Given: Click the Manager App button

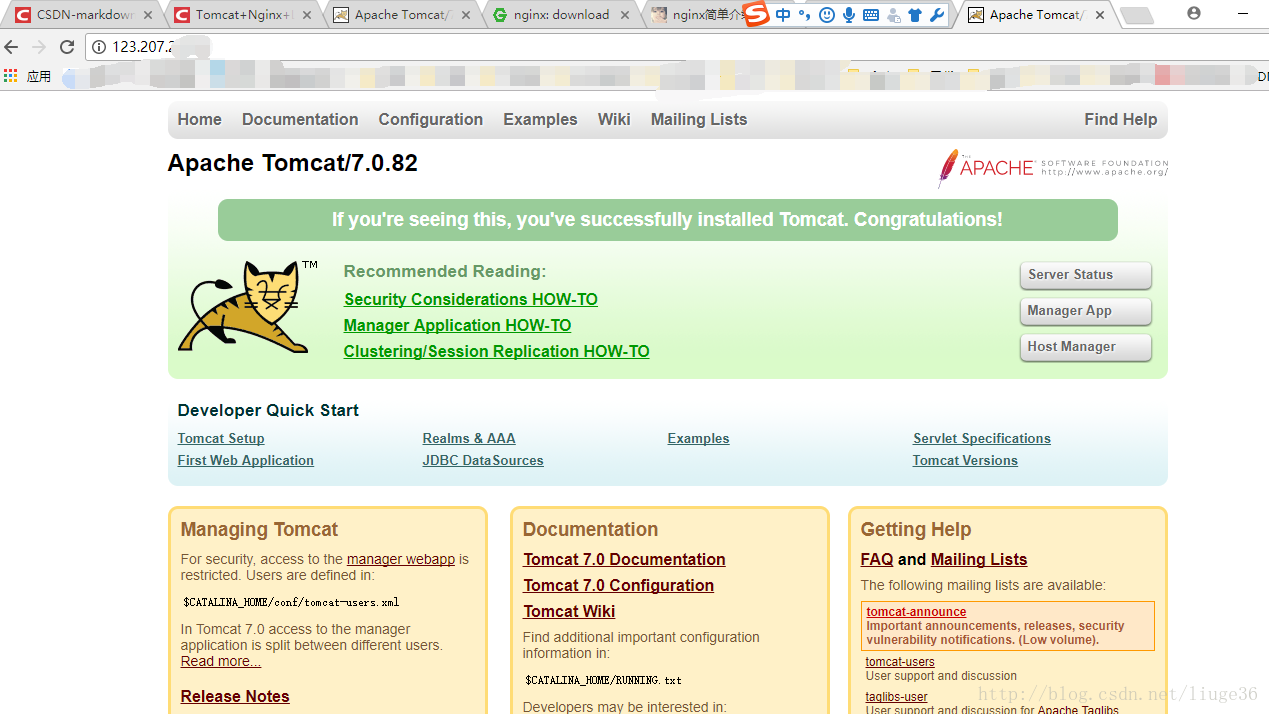Looking at the screenshot, I should coord(1085,311).
